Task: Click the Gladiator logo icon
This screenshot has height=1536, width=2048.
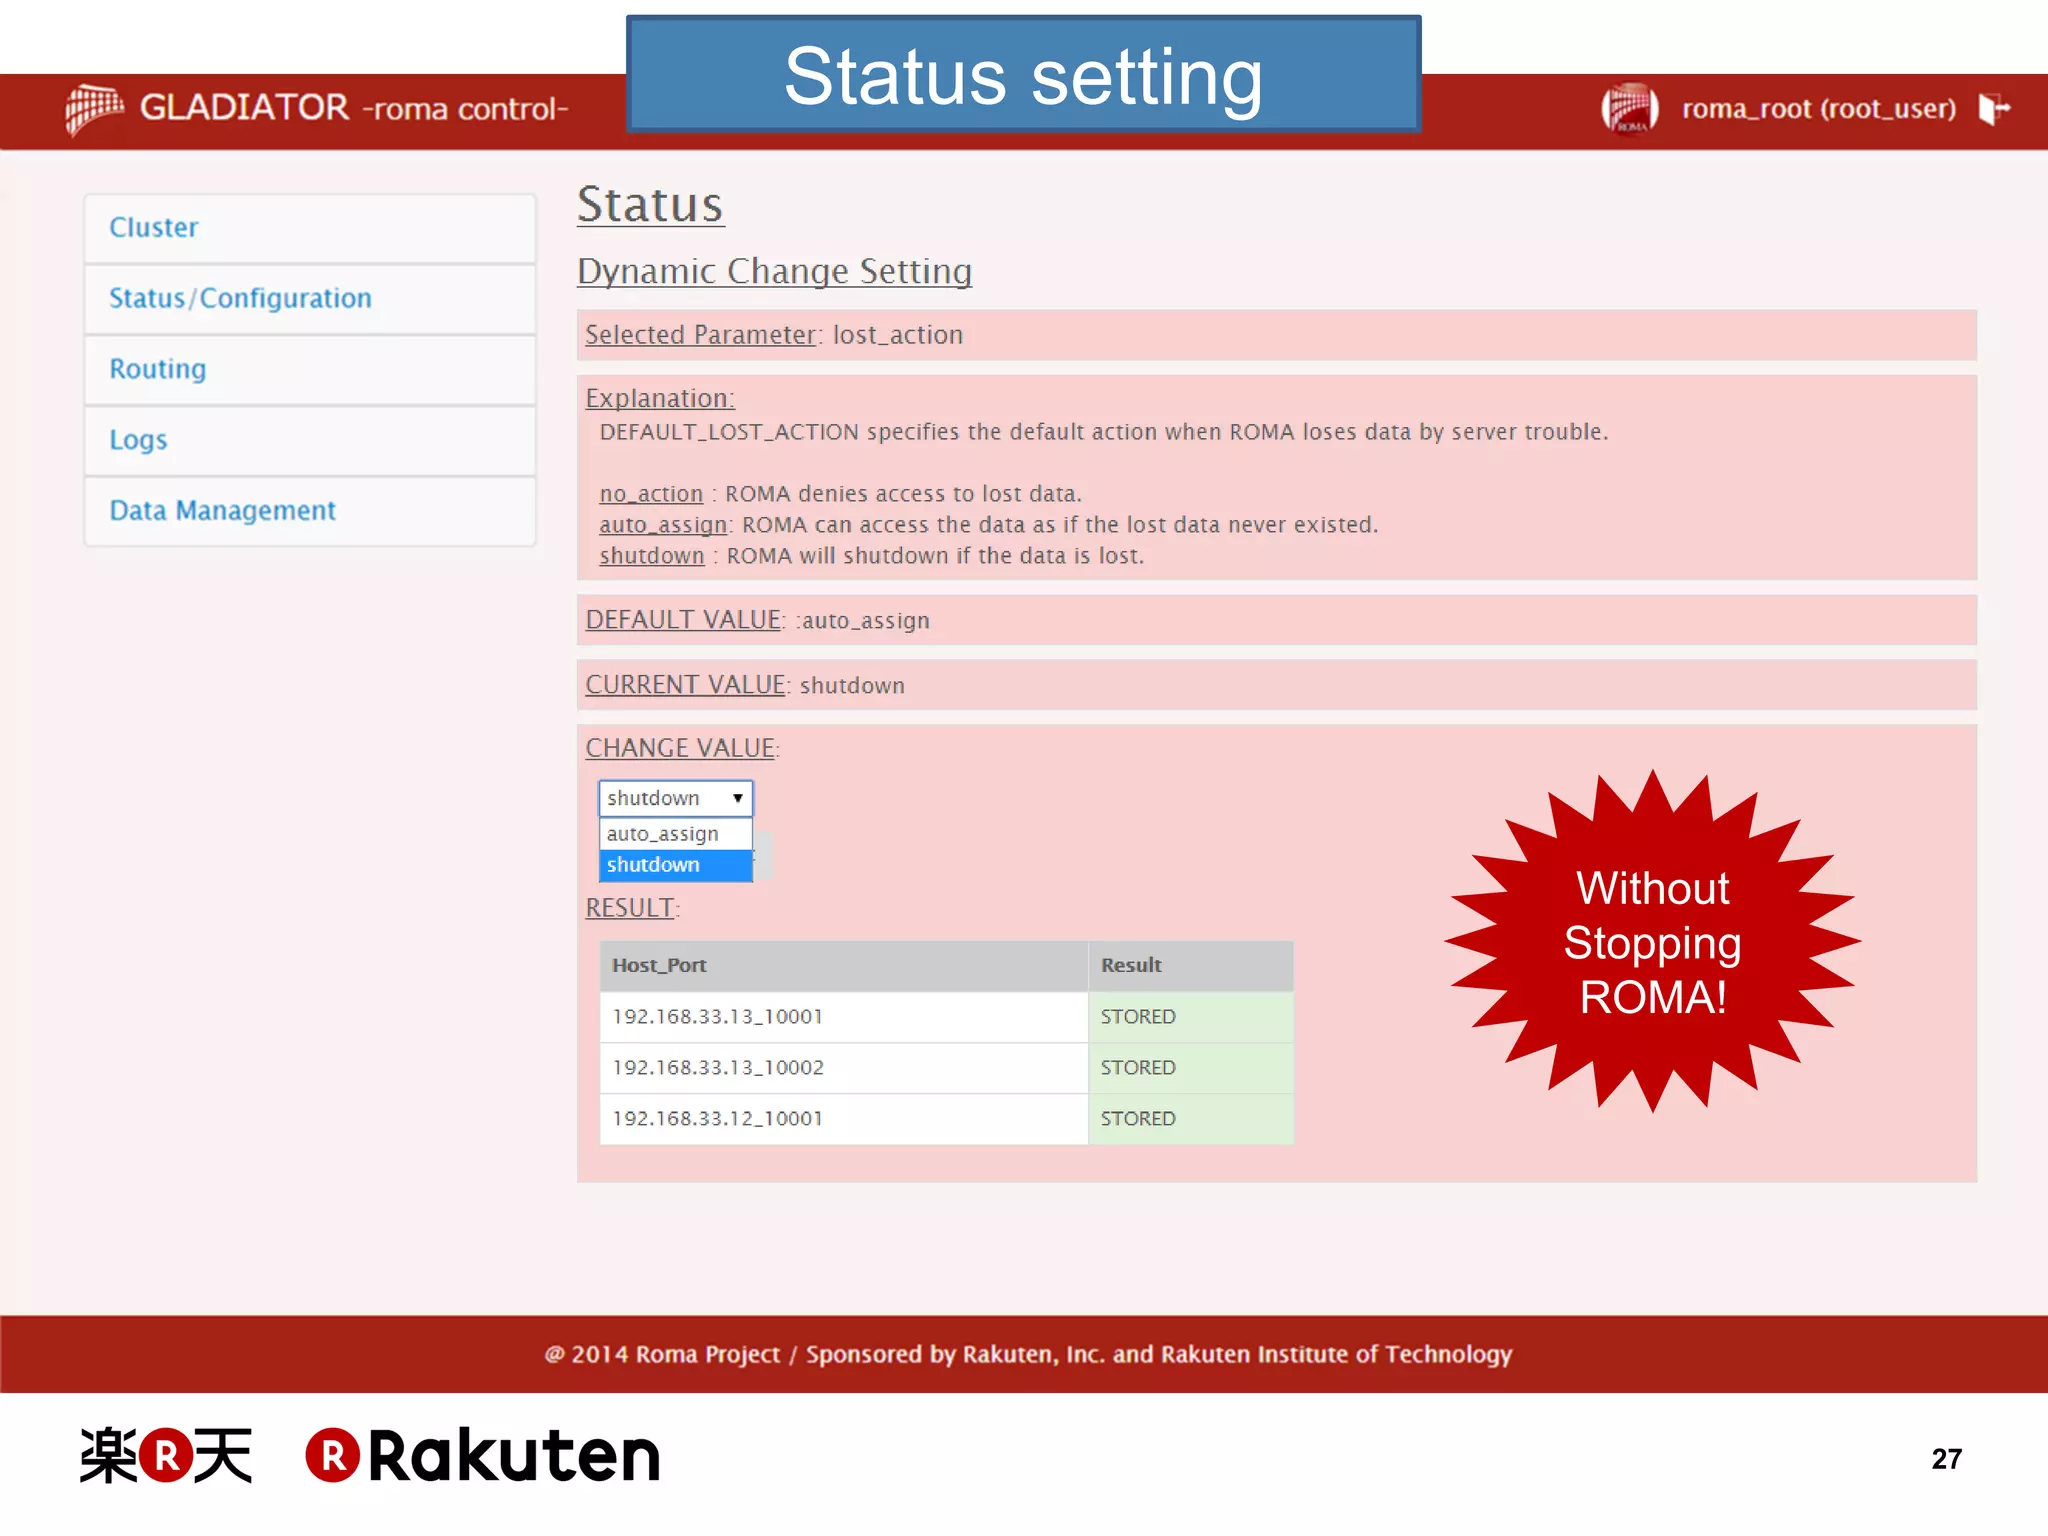Action: pos(94,108)
